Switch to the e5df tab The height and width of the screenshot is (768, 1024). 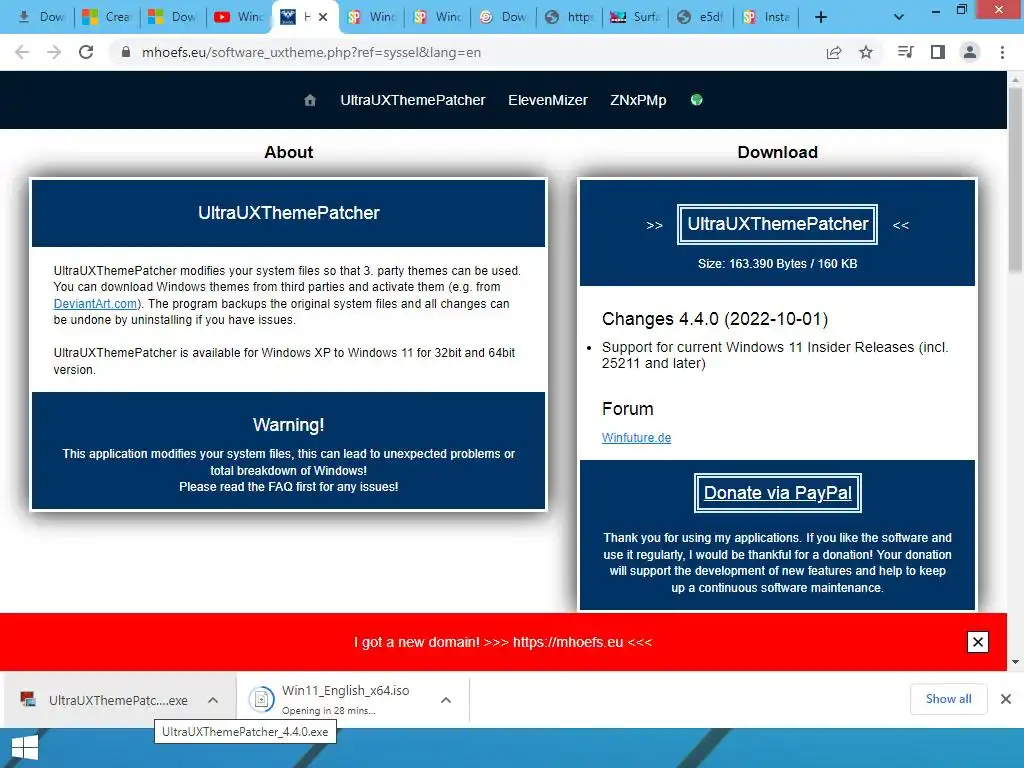tap(701, 17)
